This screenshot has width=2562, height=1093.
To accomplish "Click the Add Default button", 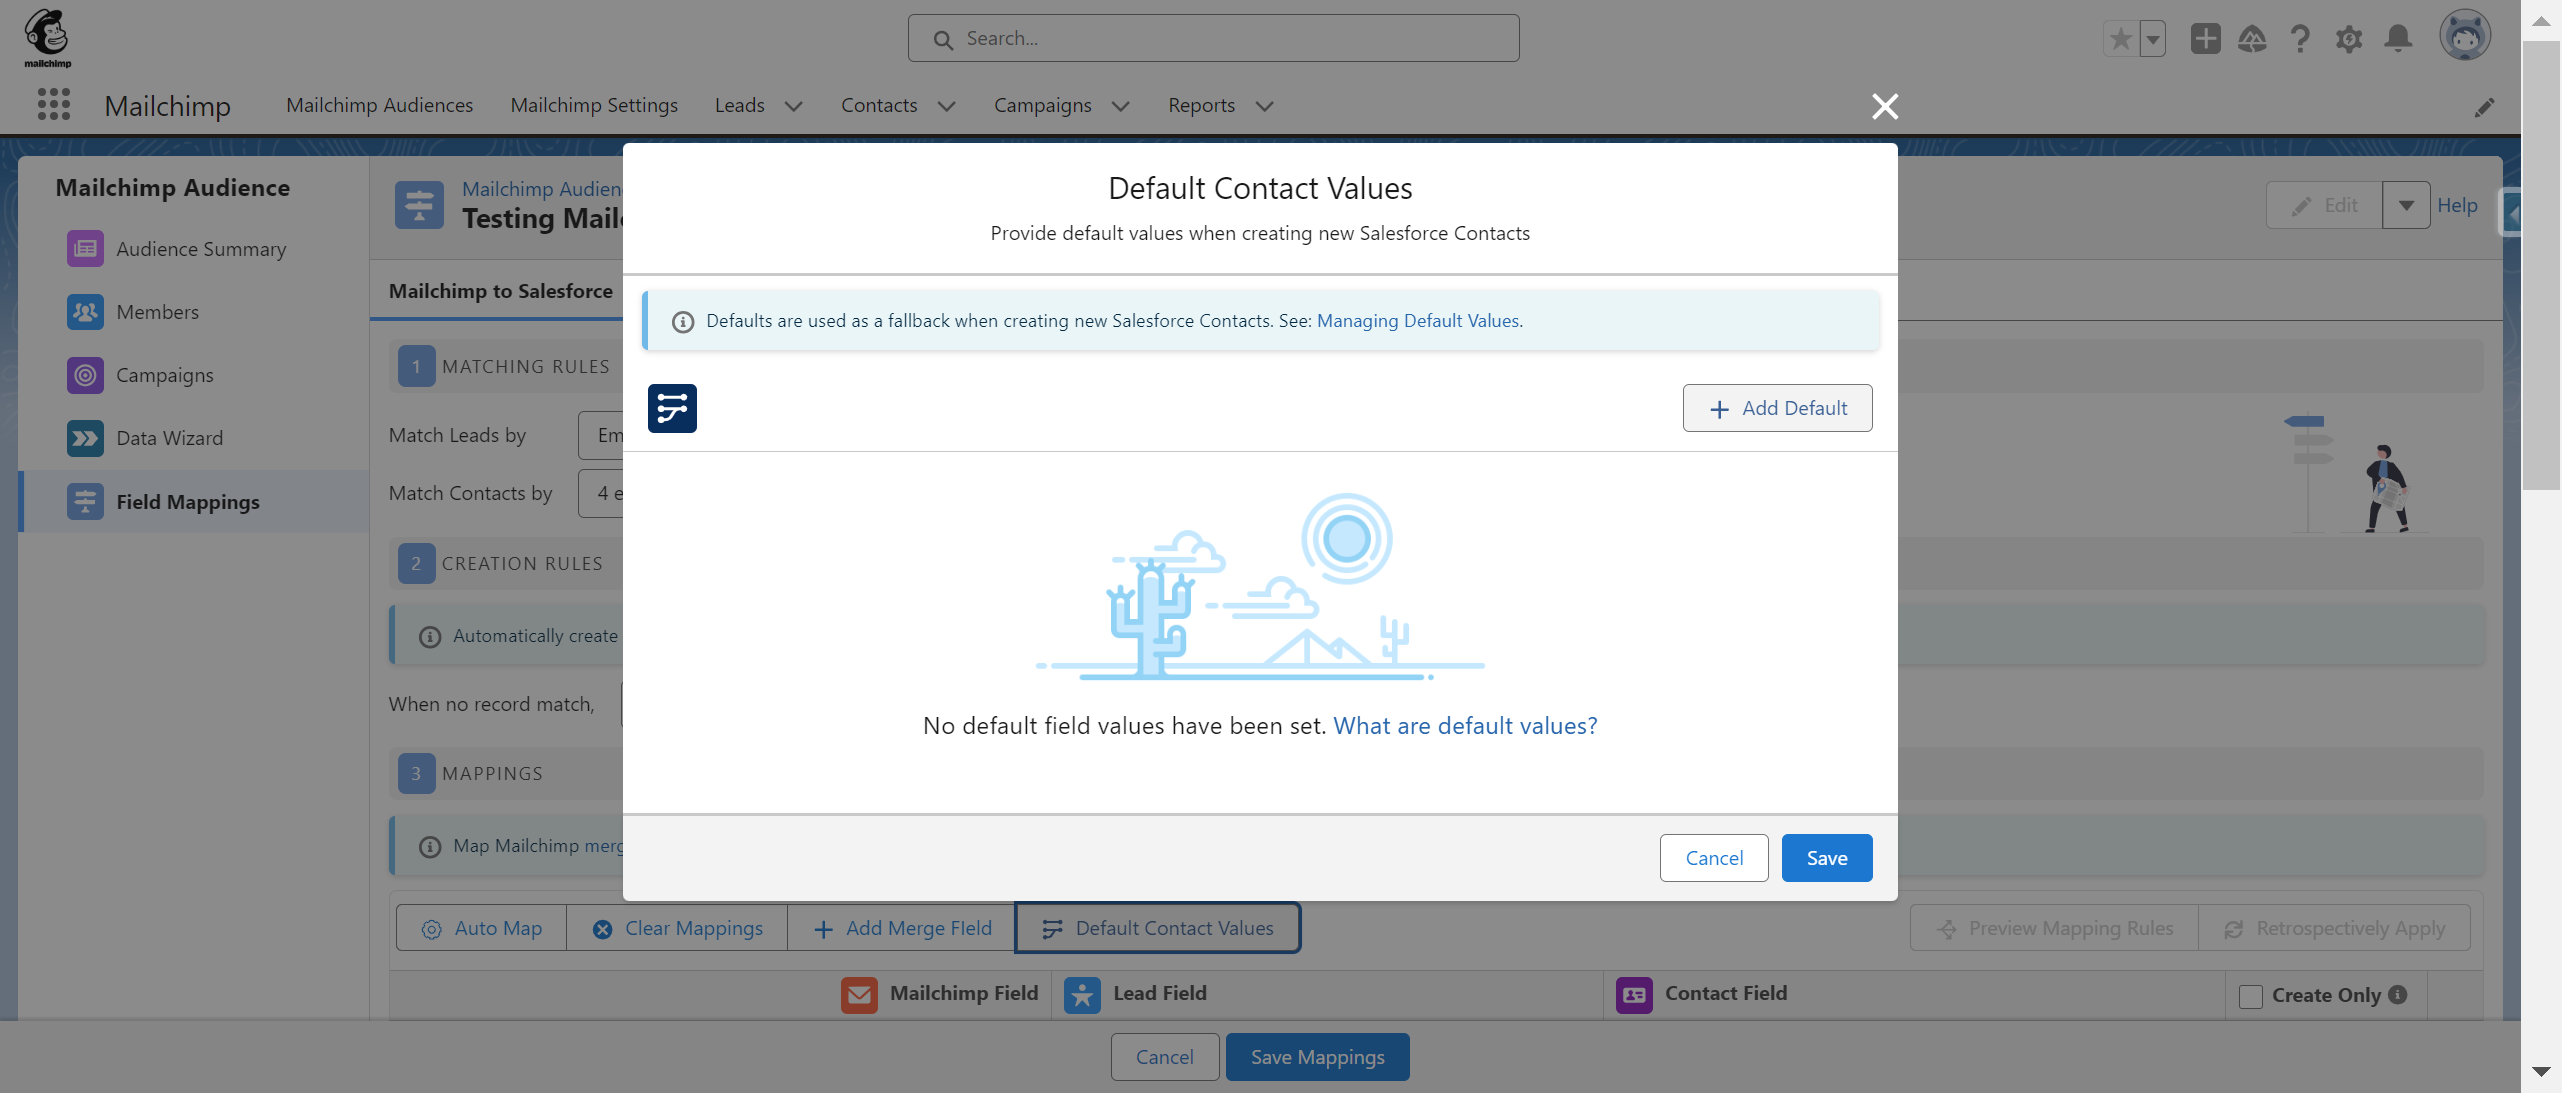I will pos(1776,407).
